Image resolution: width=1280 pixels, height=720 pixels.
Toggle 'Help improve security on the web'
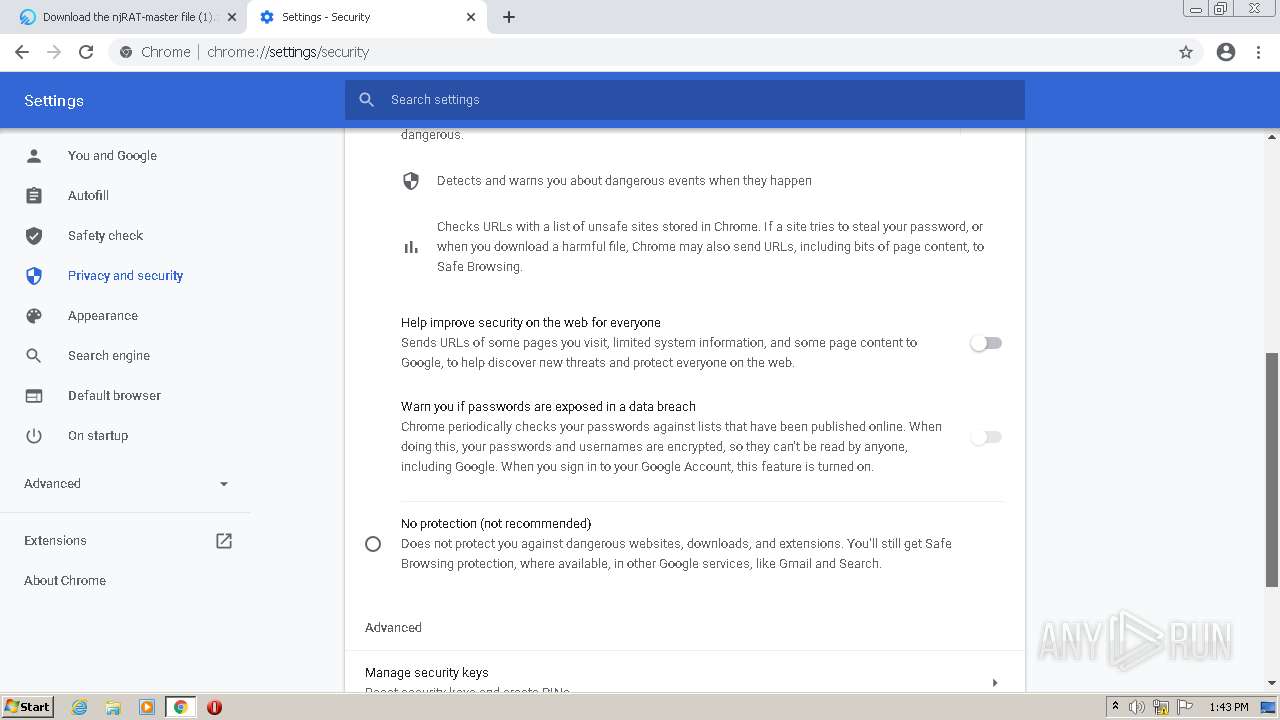tap(986, 343)
